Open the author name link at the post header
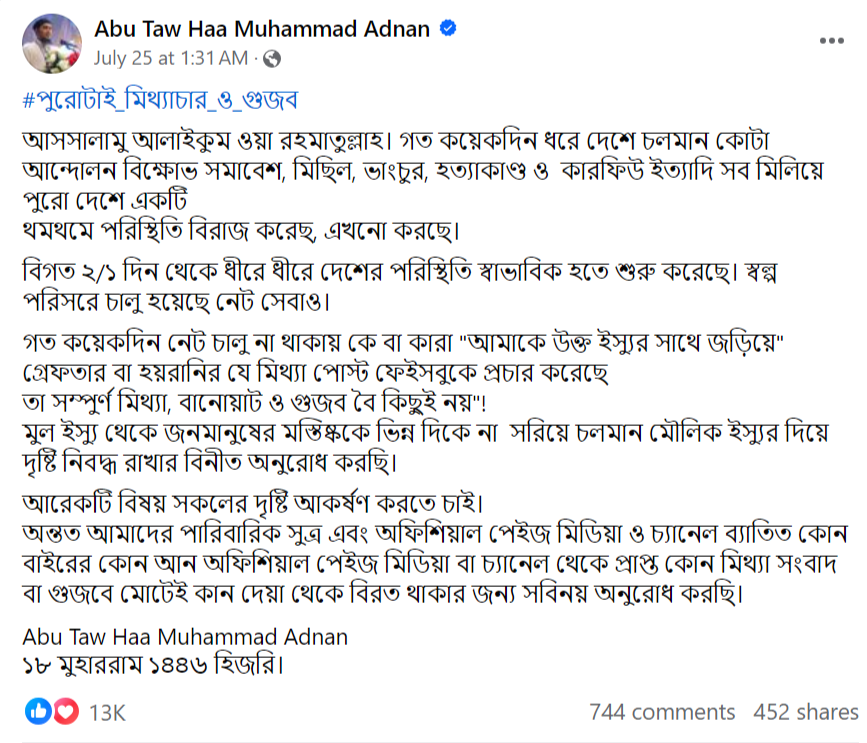 coord(262,29)
